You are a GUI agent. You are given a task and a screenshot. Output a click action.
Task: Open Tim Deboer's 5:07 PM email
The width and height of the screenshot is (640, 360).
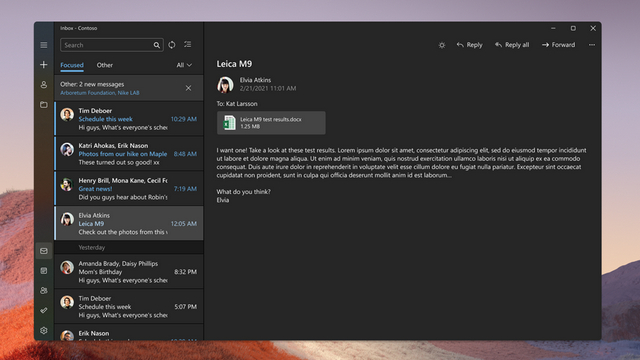[x=129, y=307]
